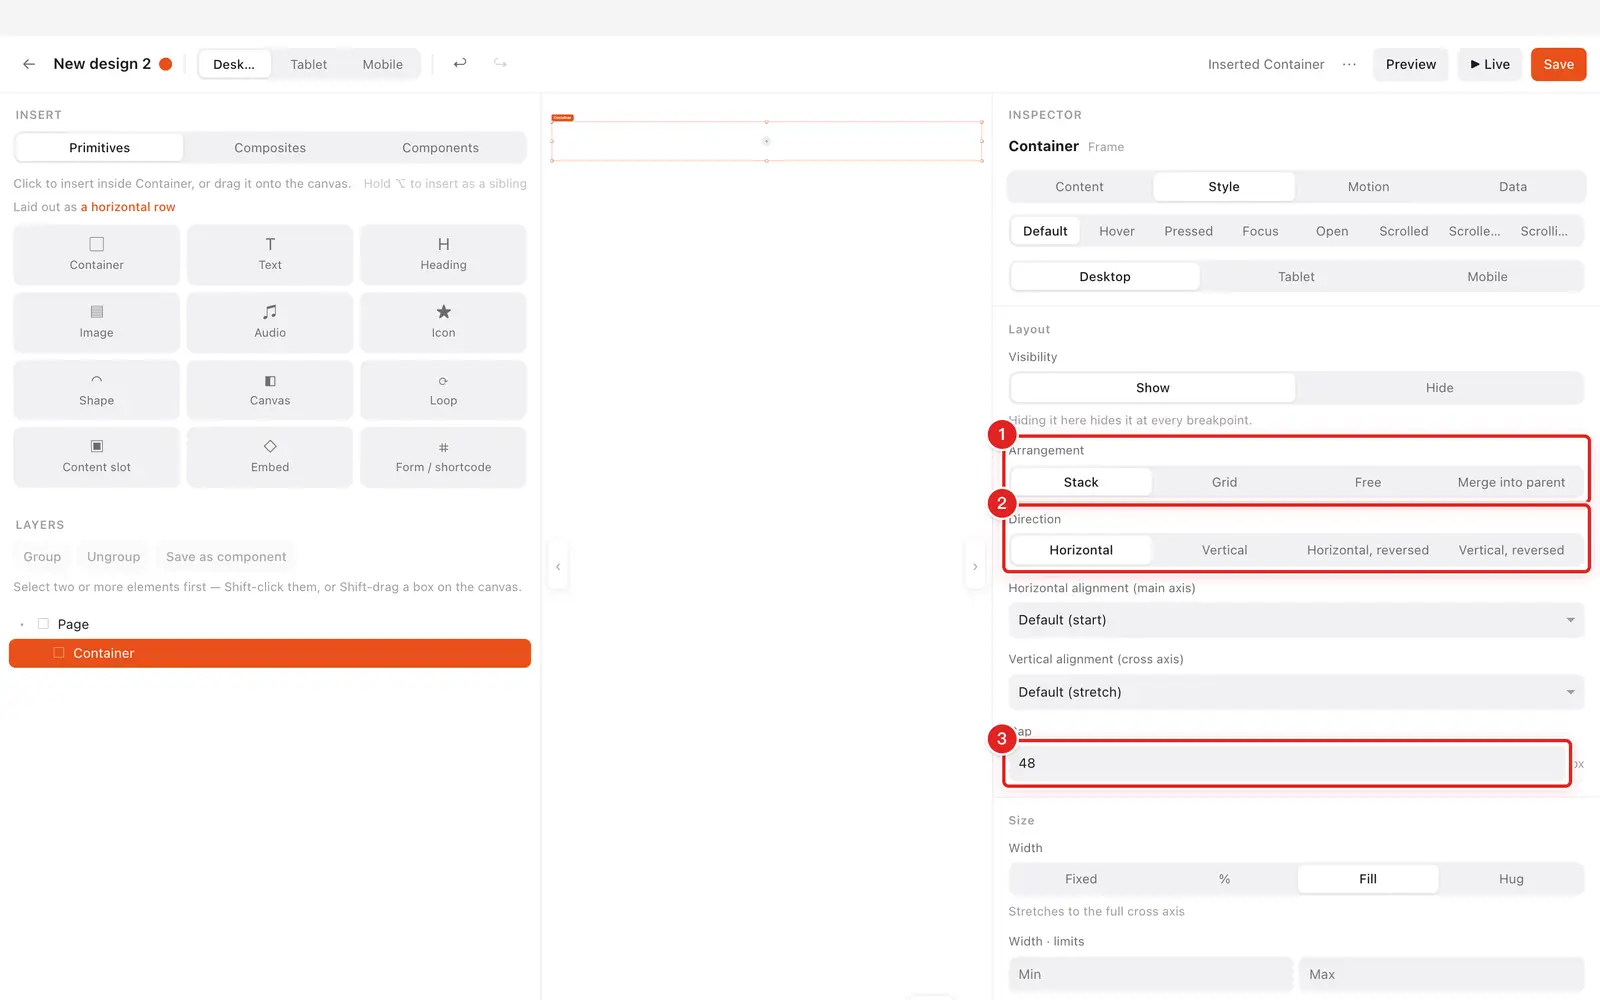Set Visibility to Hide

pyautogui.click(x=1439, y=388)
